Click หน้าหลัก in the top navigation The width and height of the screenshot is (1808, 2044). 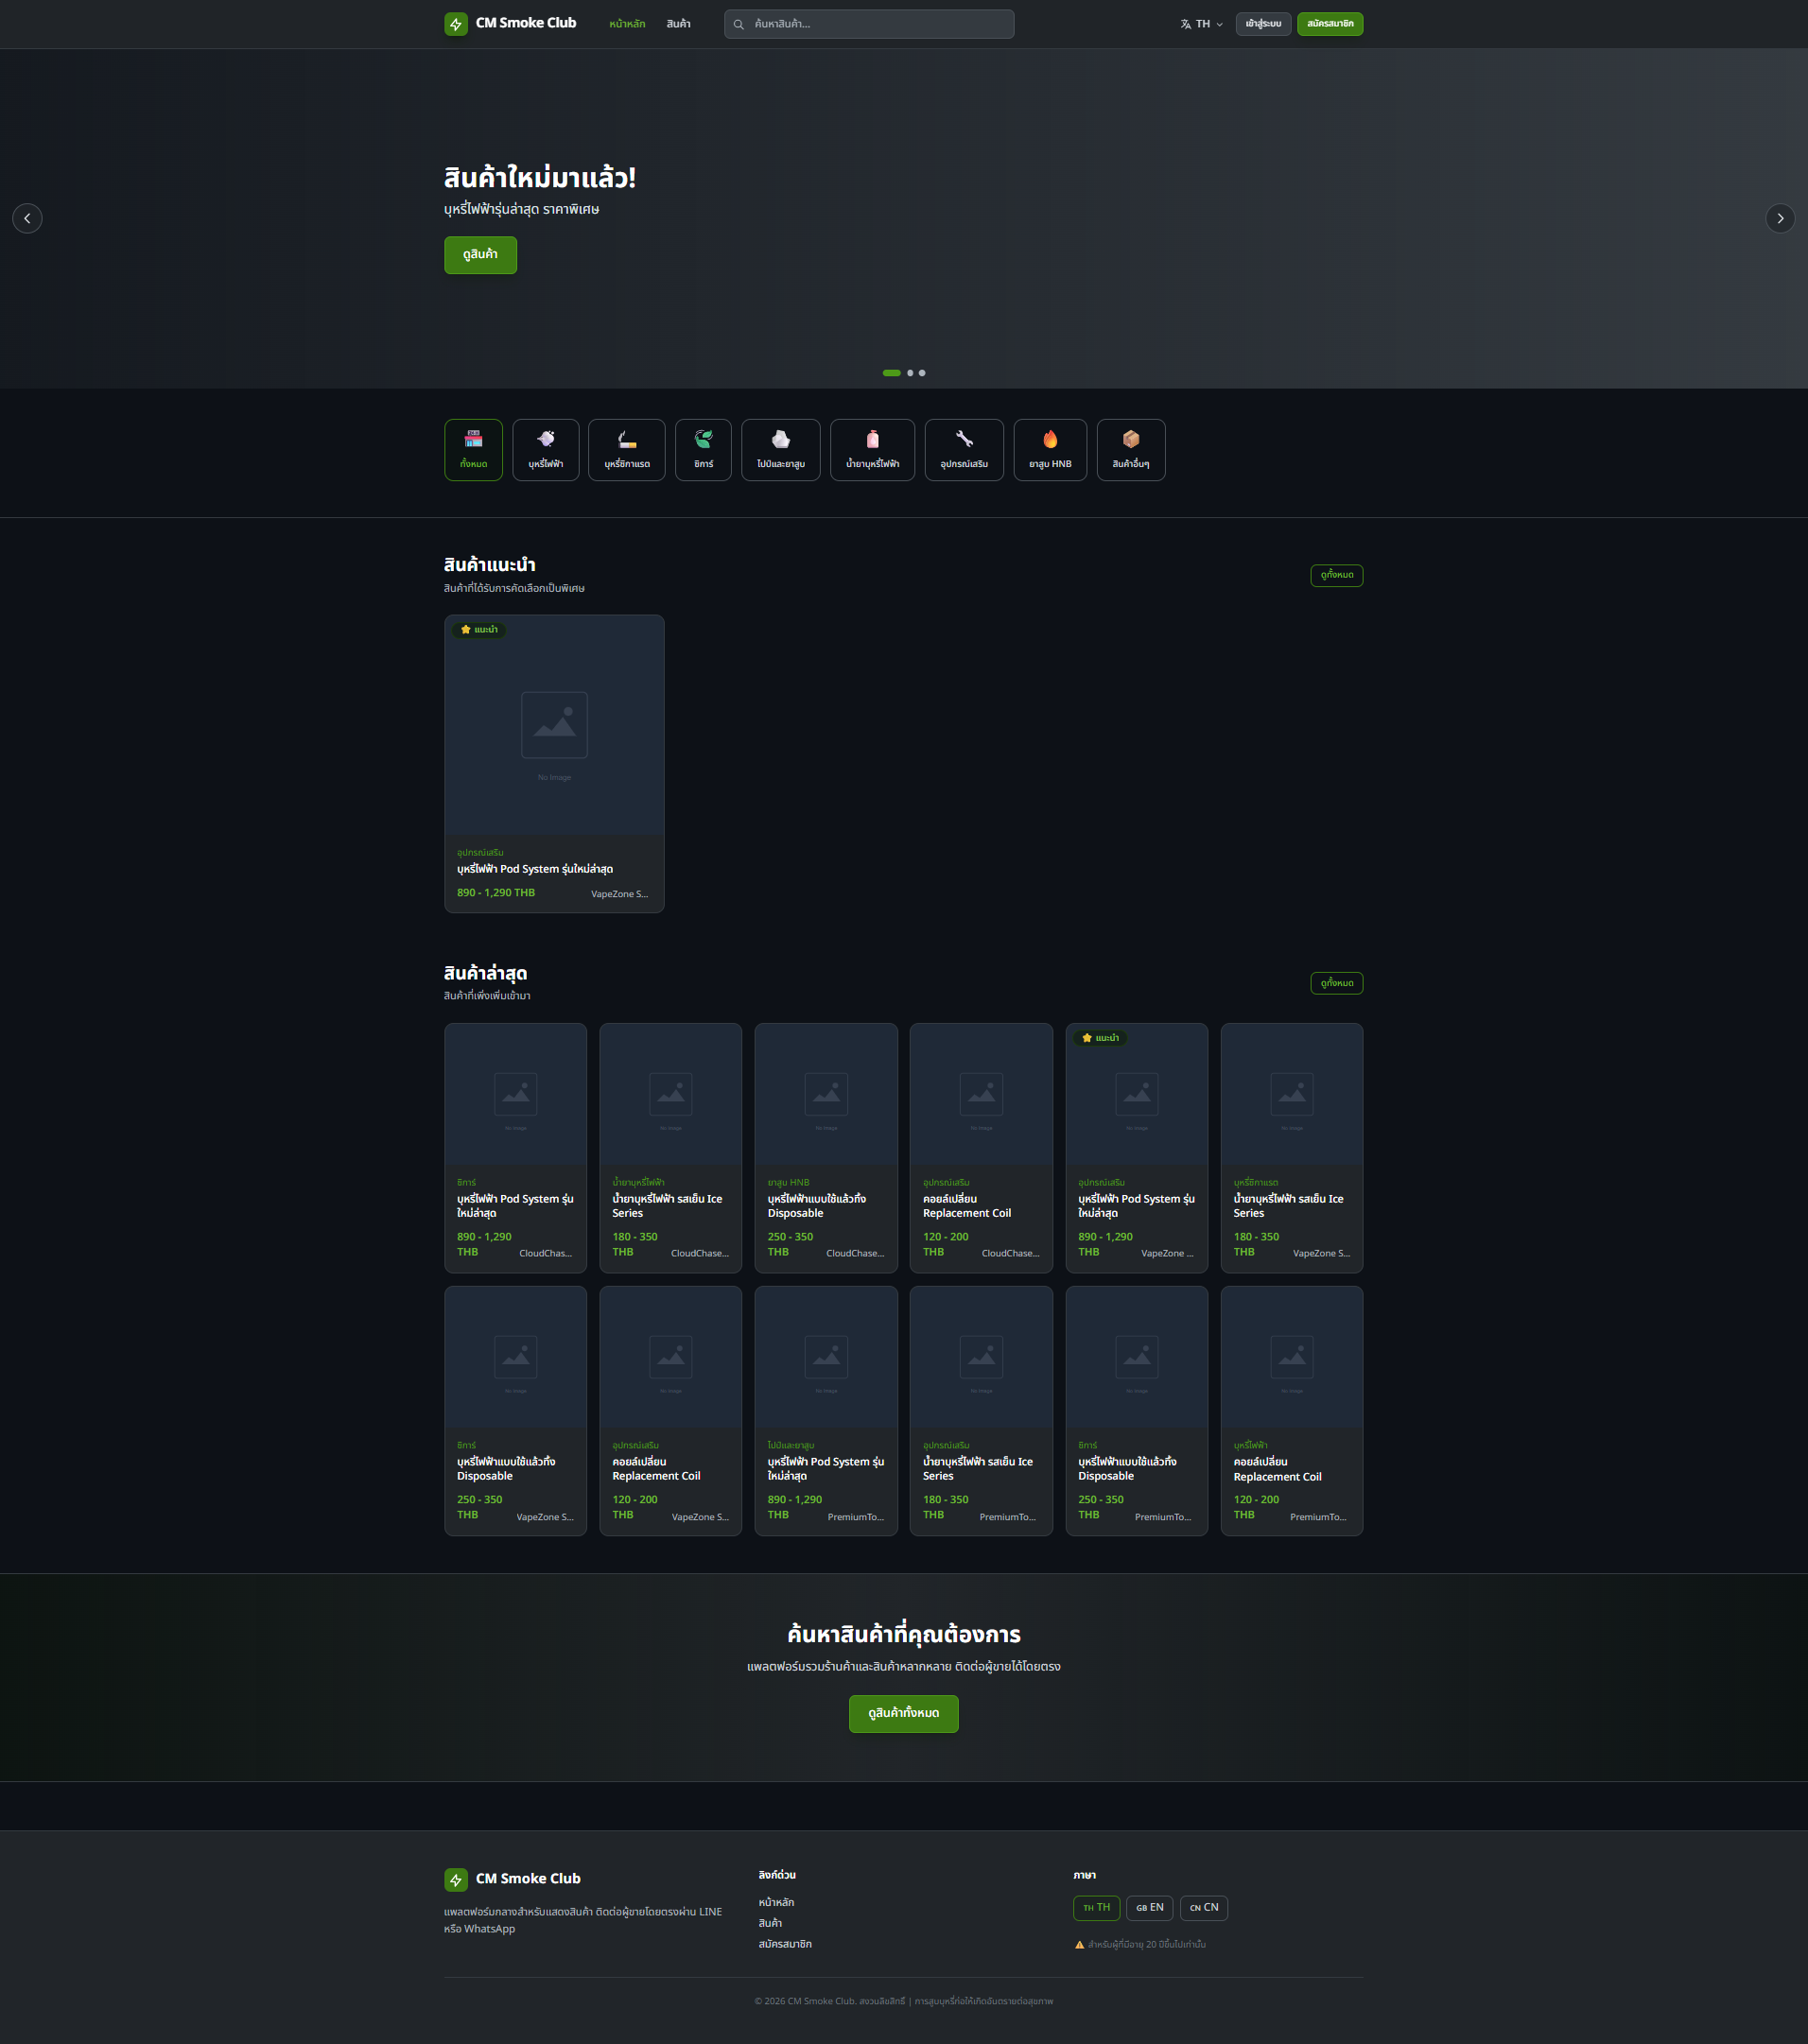(x=627, y=24)
